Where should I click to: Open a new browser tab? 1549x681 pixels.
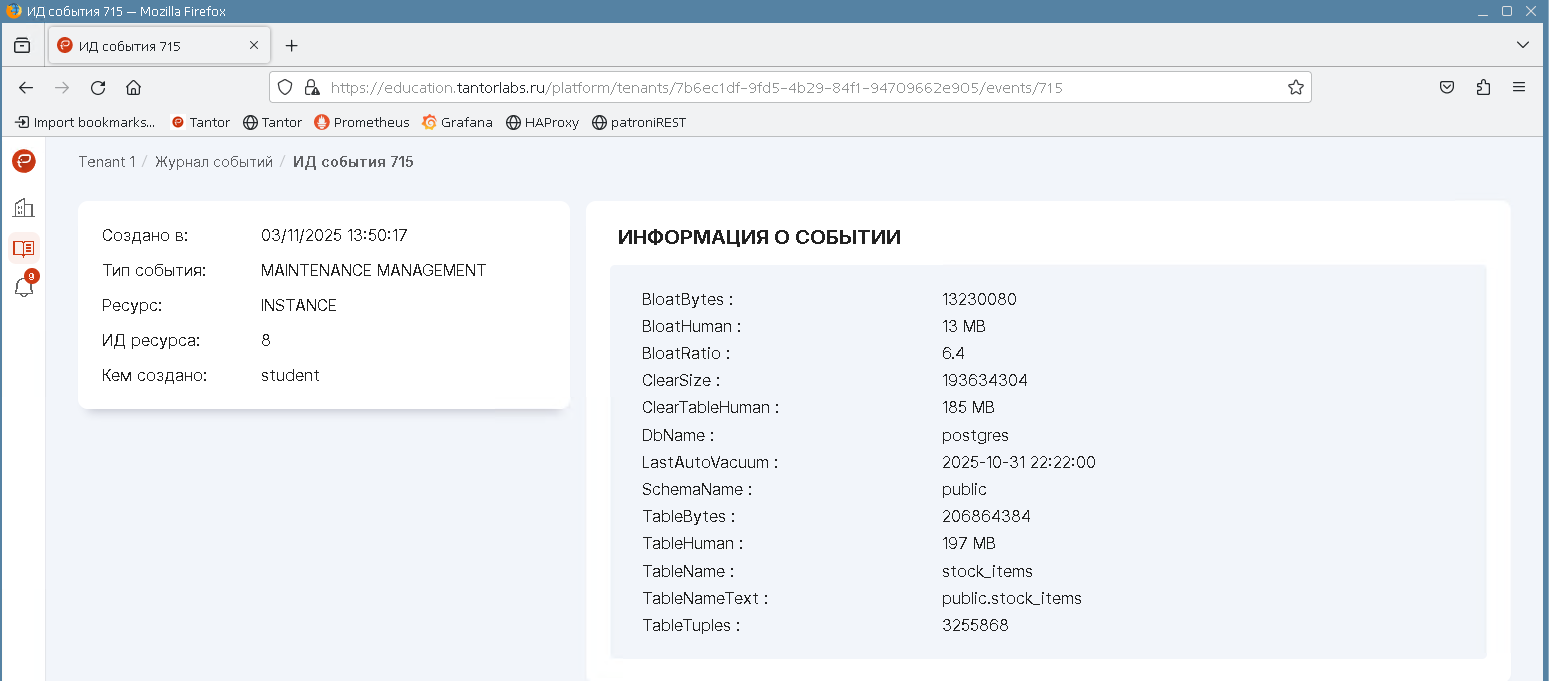coord(291,46)
